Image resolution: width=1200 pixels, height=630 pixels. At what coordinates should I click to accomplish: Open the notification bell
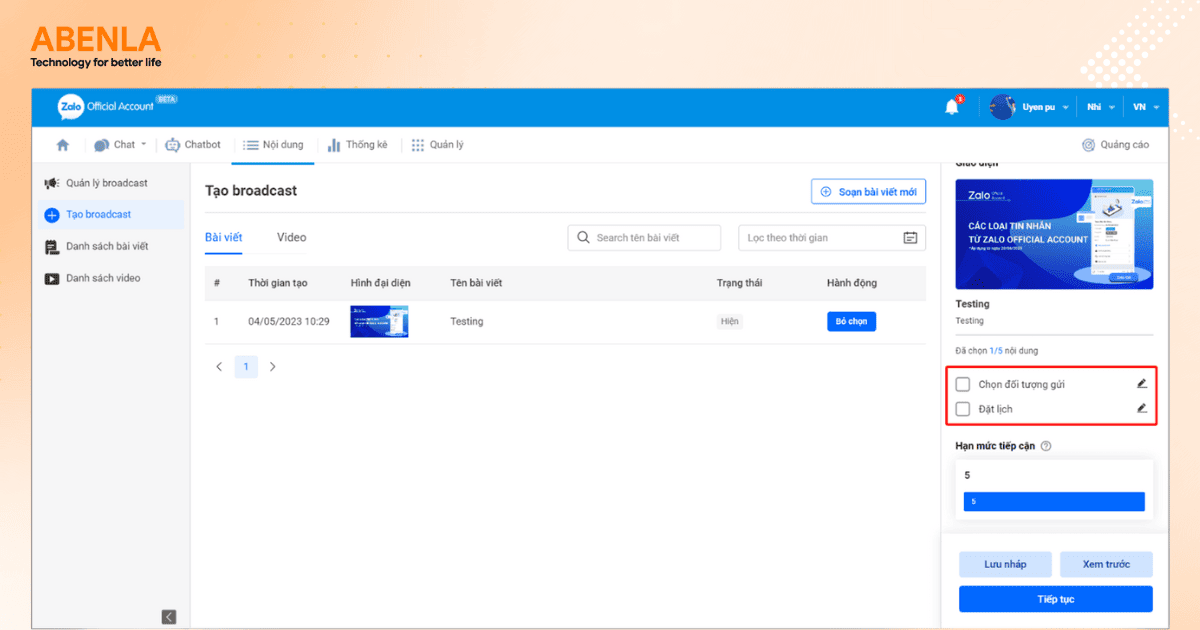tap(952, 107)
